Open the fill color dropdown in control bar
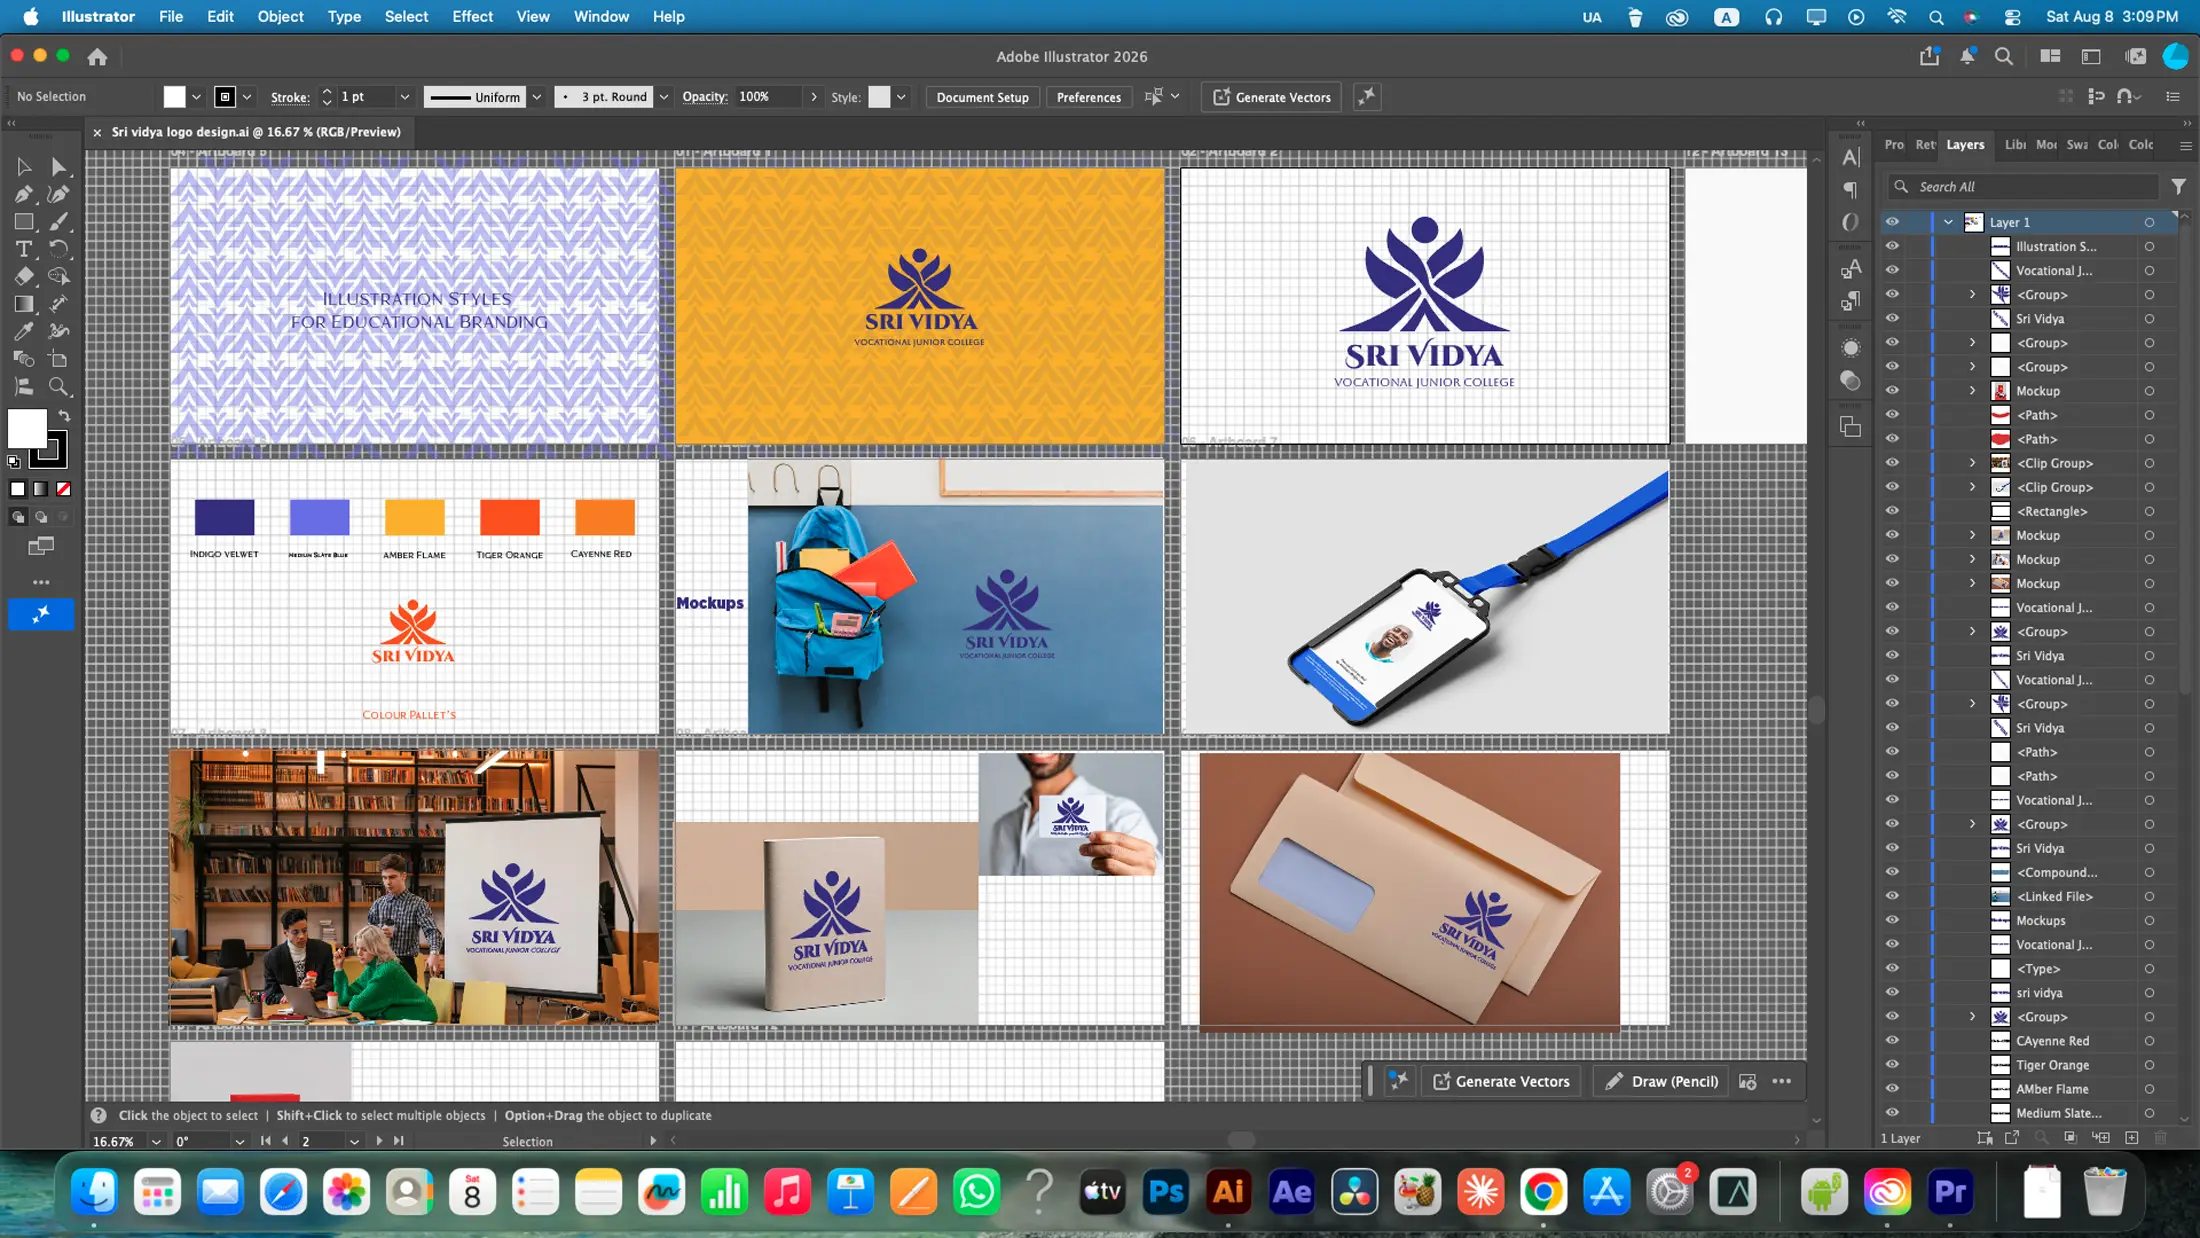 click(x=196, y=97)
